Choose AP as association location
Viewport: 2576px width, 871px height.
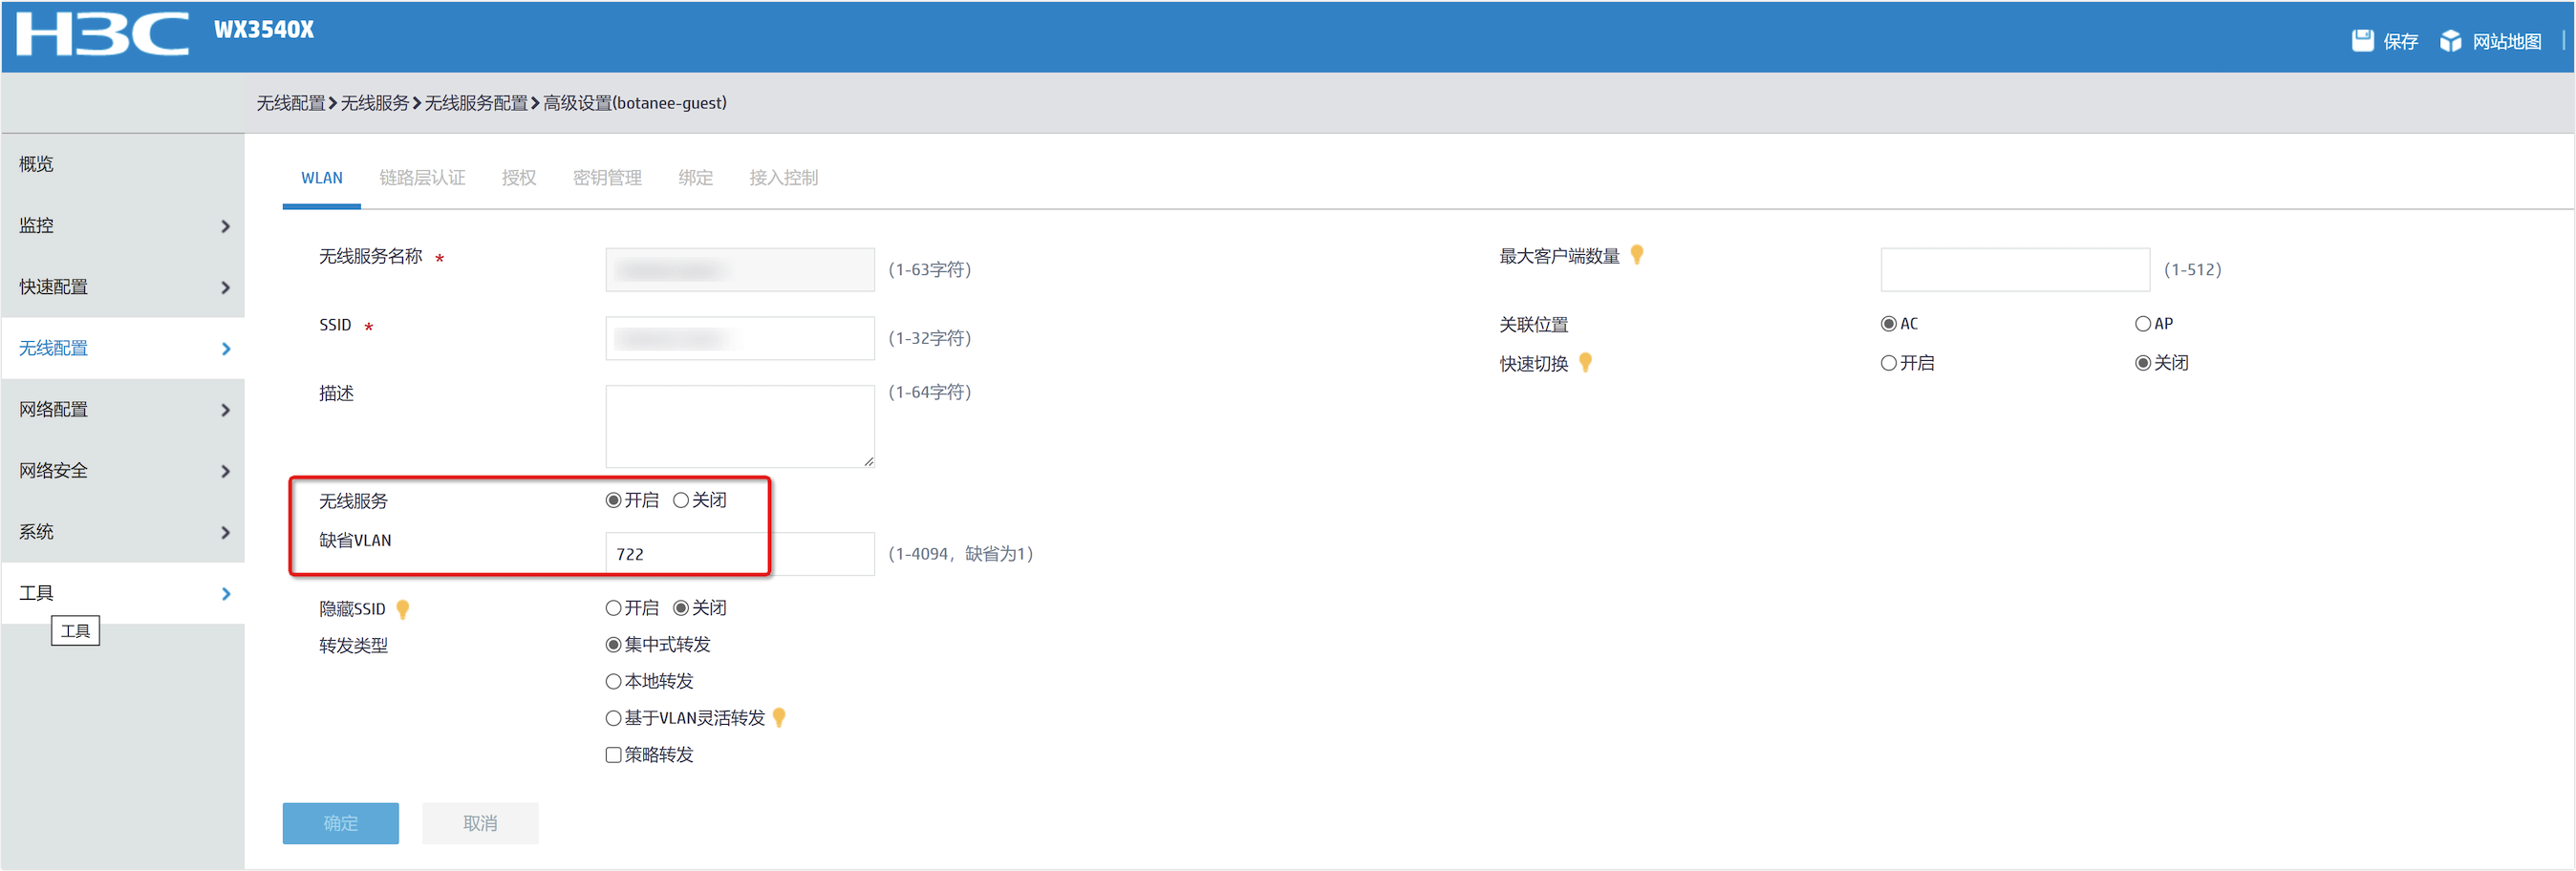tap(2142, 324)
